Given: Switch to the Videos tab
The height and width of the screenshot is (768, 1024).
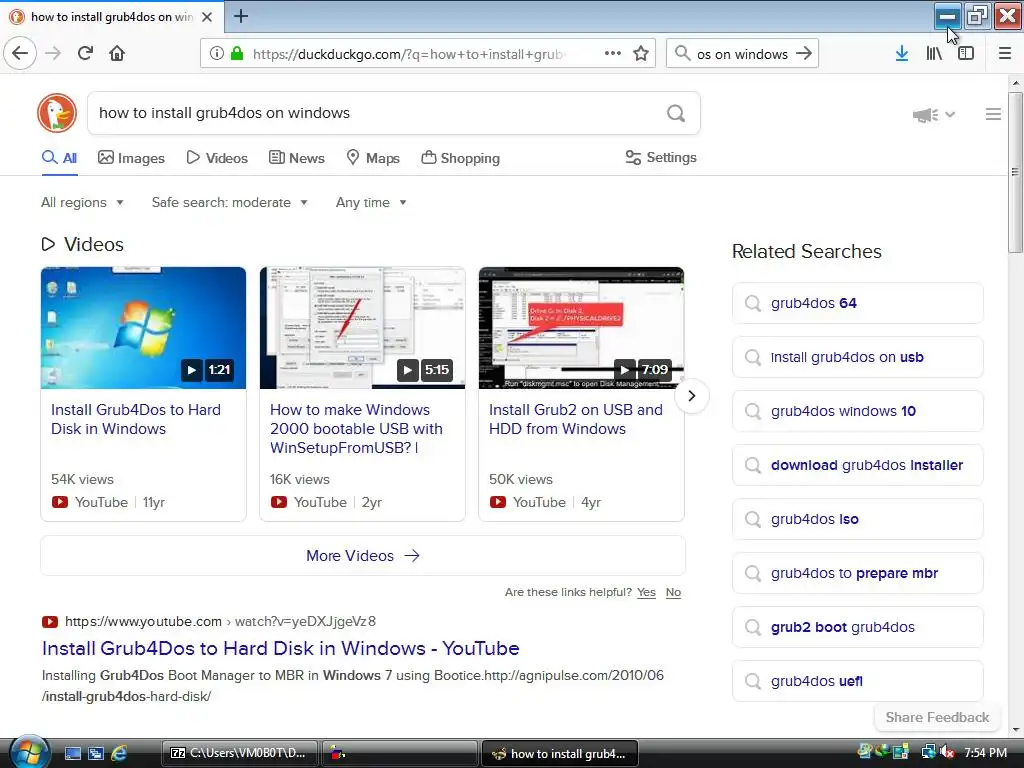Looking at the screenshot, I should pos(217,158).
